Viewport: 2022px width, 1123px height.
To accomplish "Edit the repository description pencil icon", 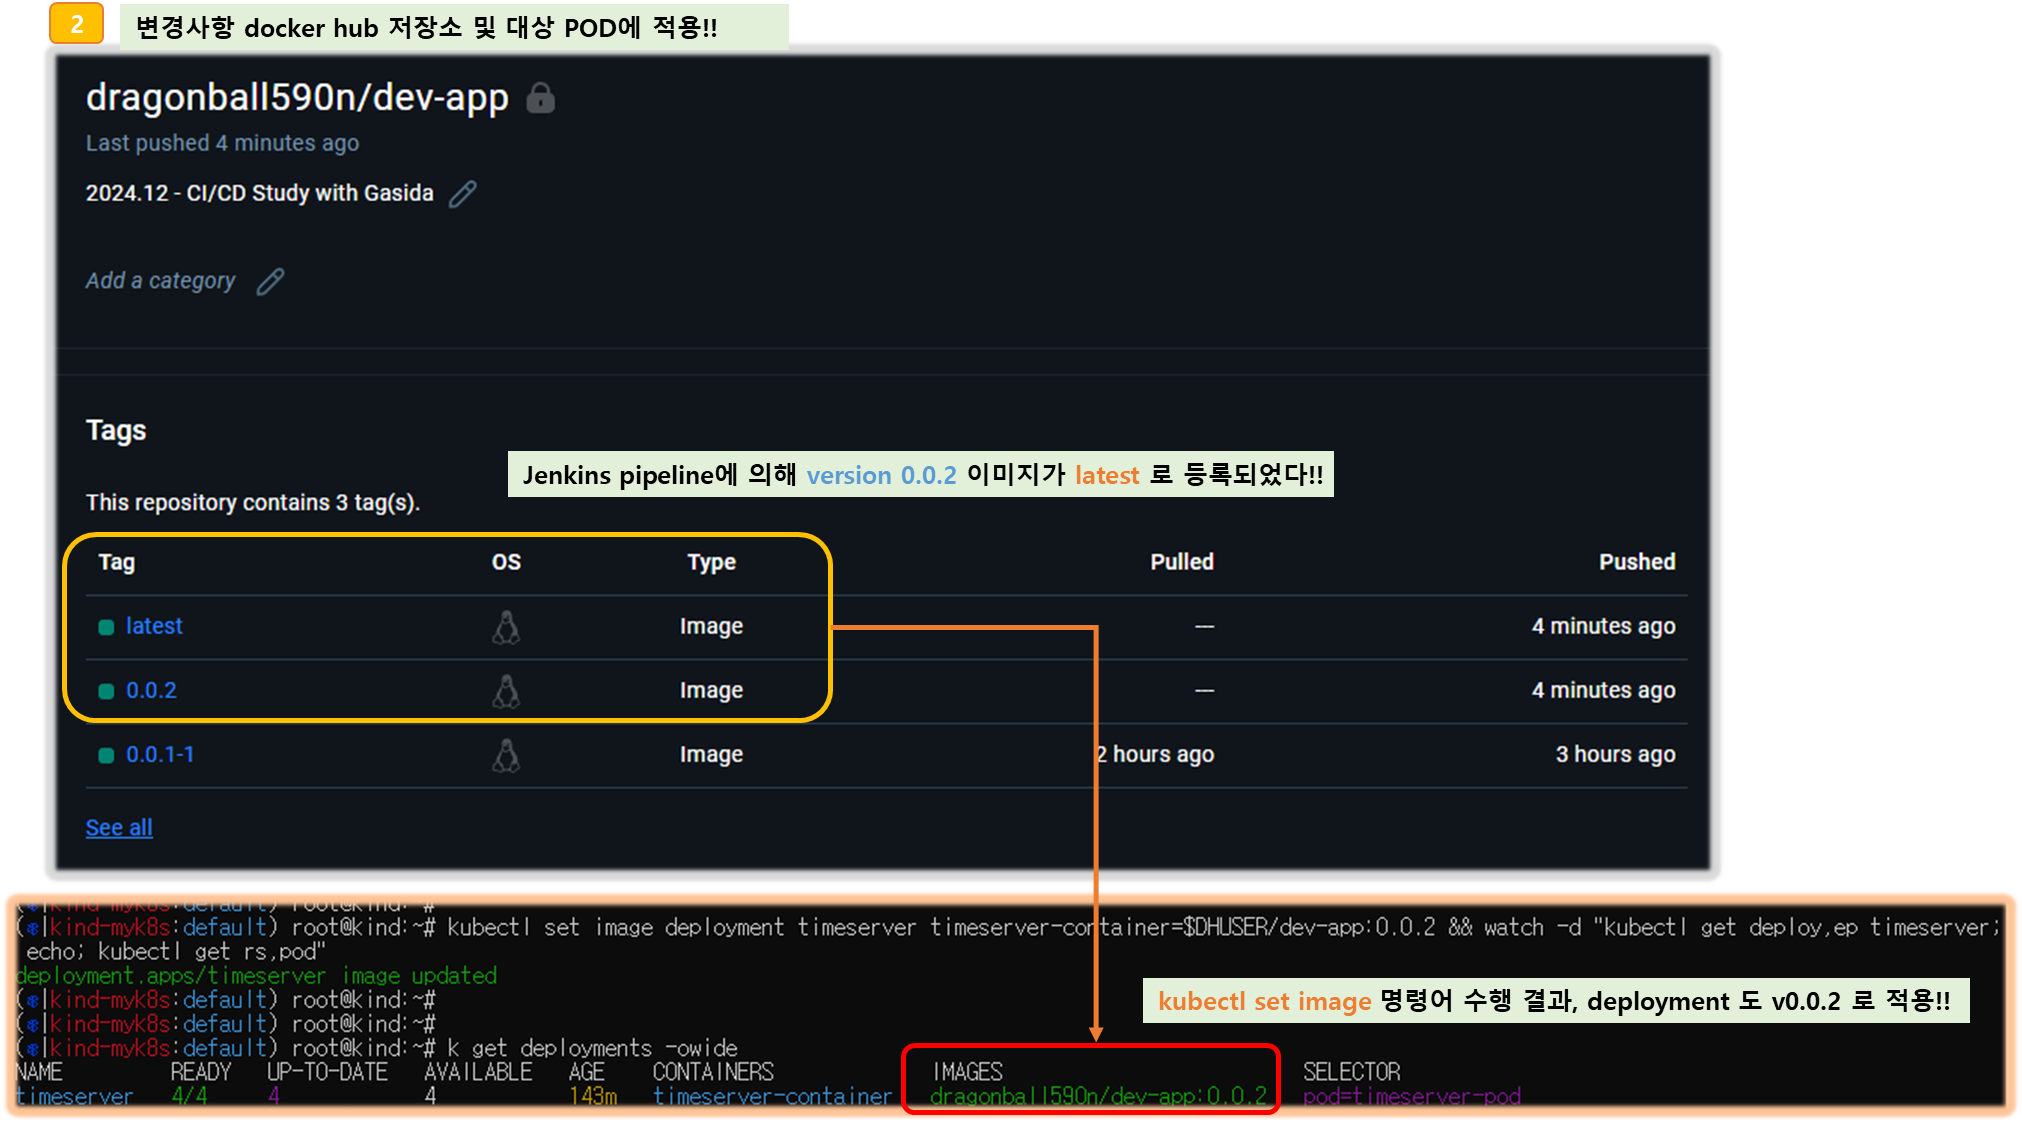I will pos(462,193).
